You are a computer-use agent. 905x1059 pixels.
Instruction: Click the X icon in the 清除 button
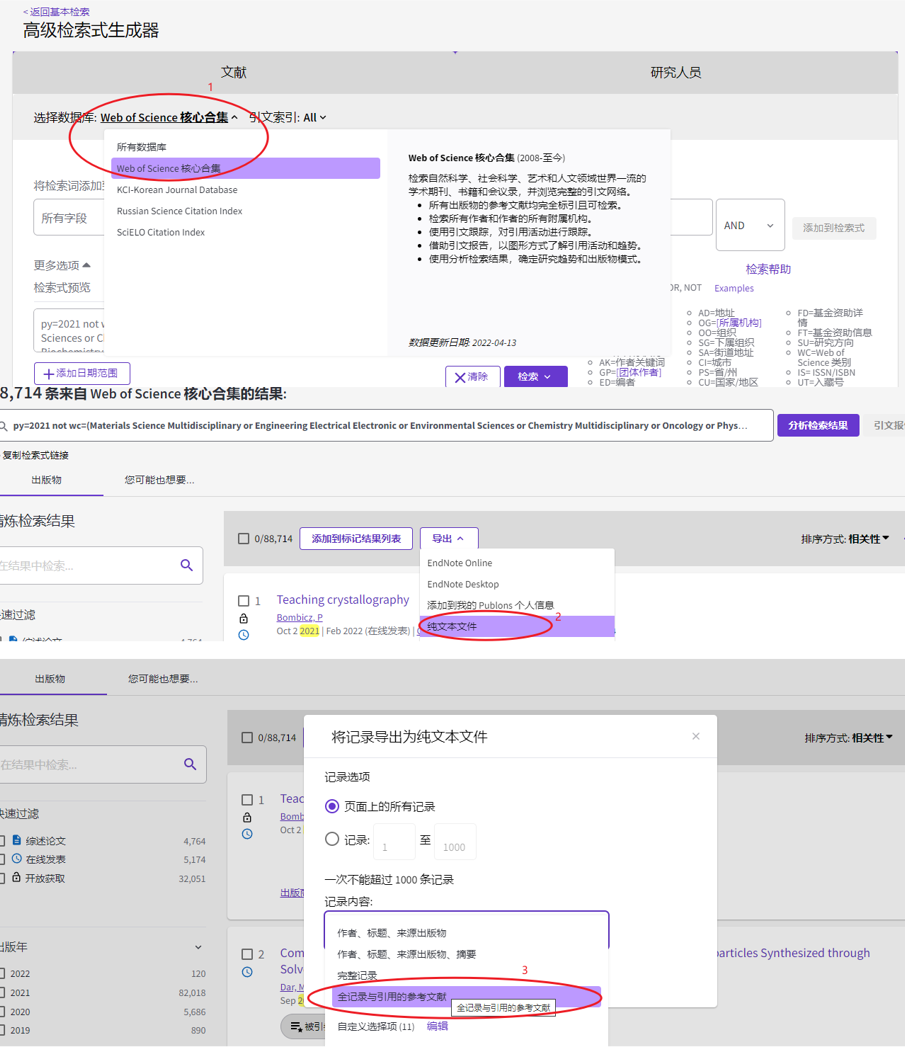click(460, 378)
